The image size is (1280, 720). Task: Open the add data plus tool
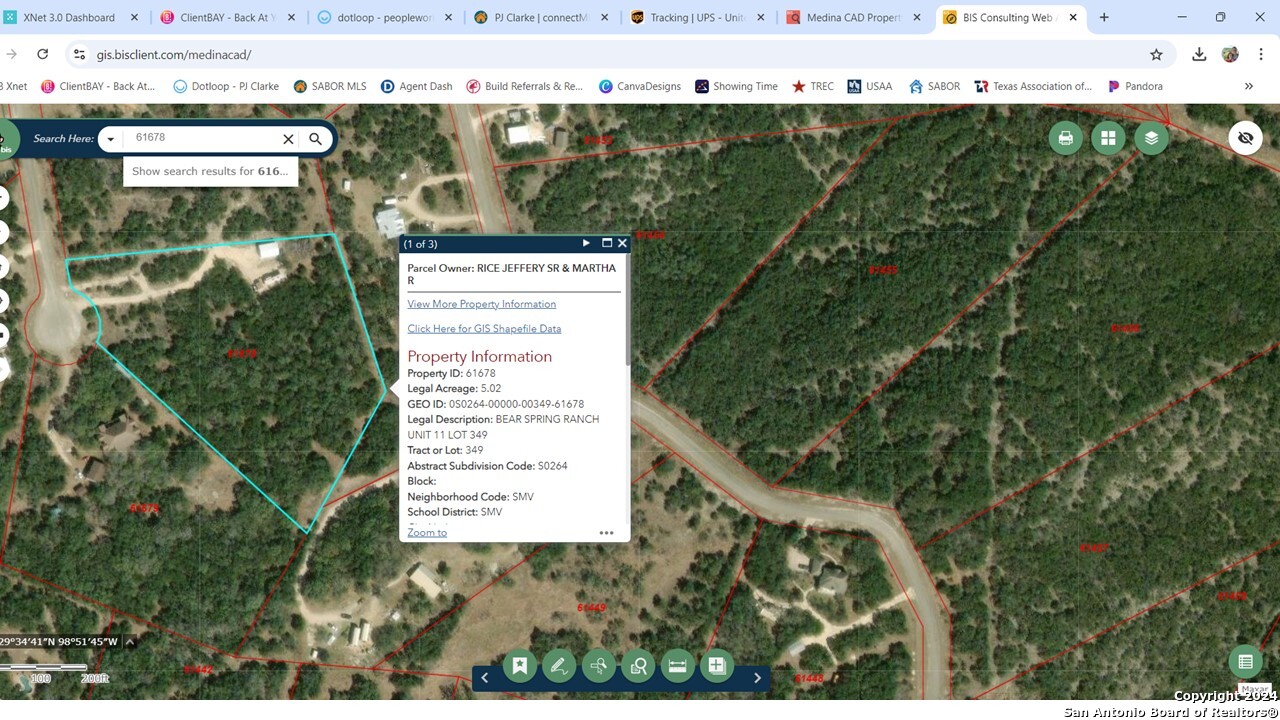717,665
